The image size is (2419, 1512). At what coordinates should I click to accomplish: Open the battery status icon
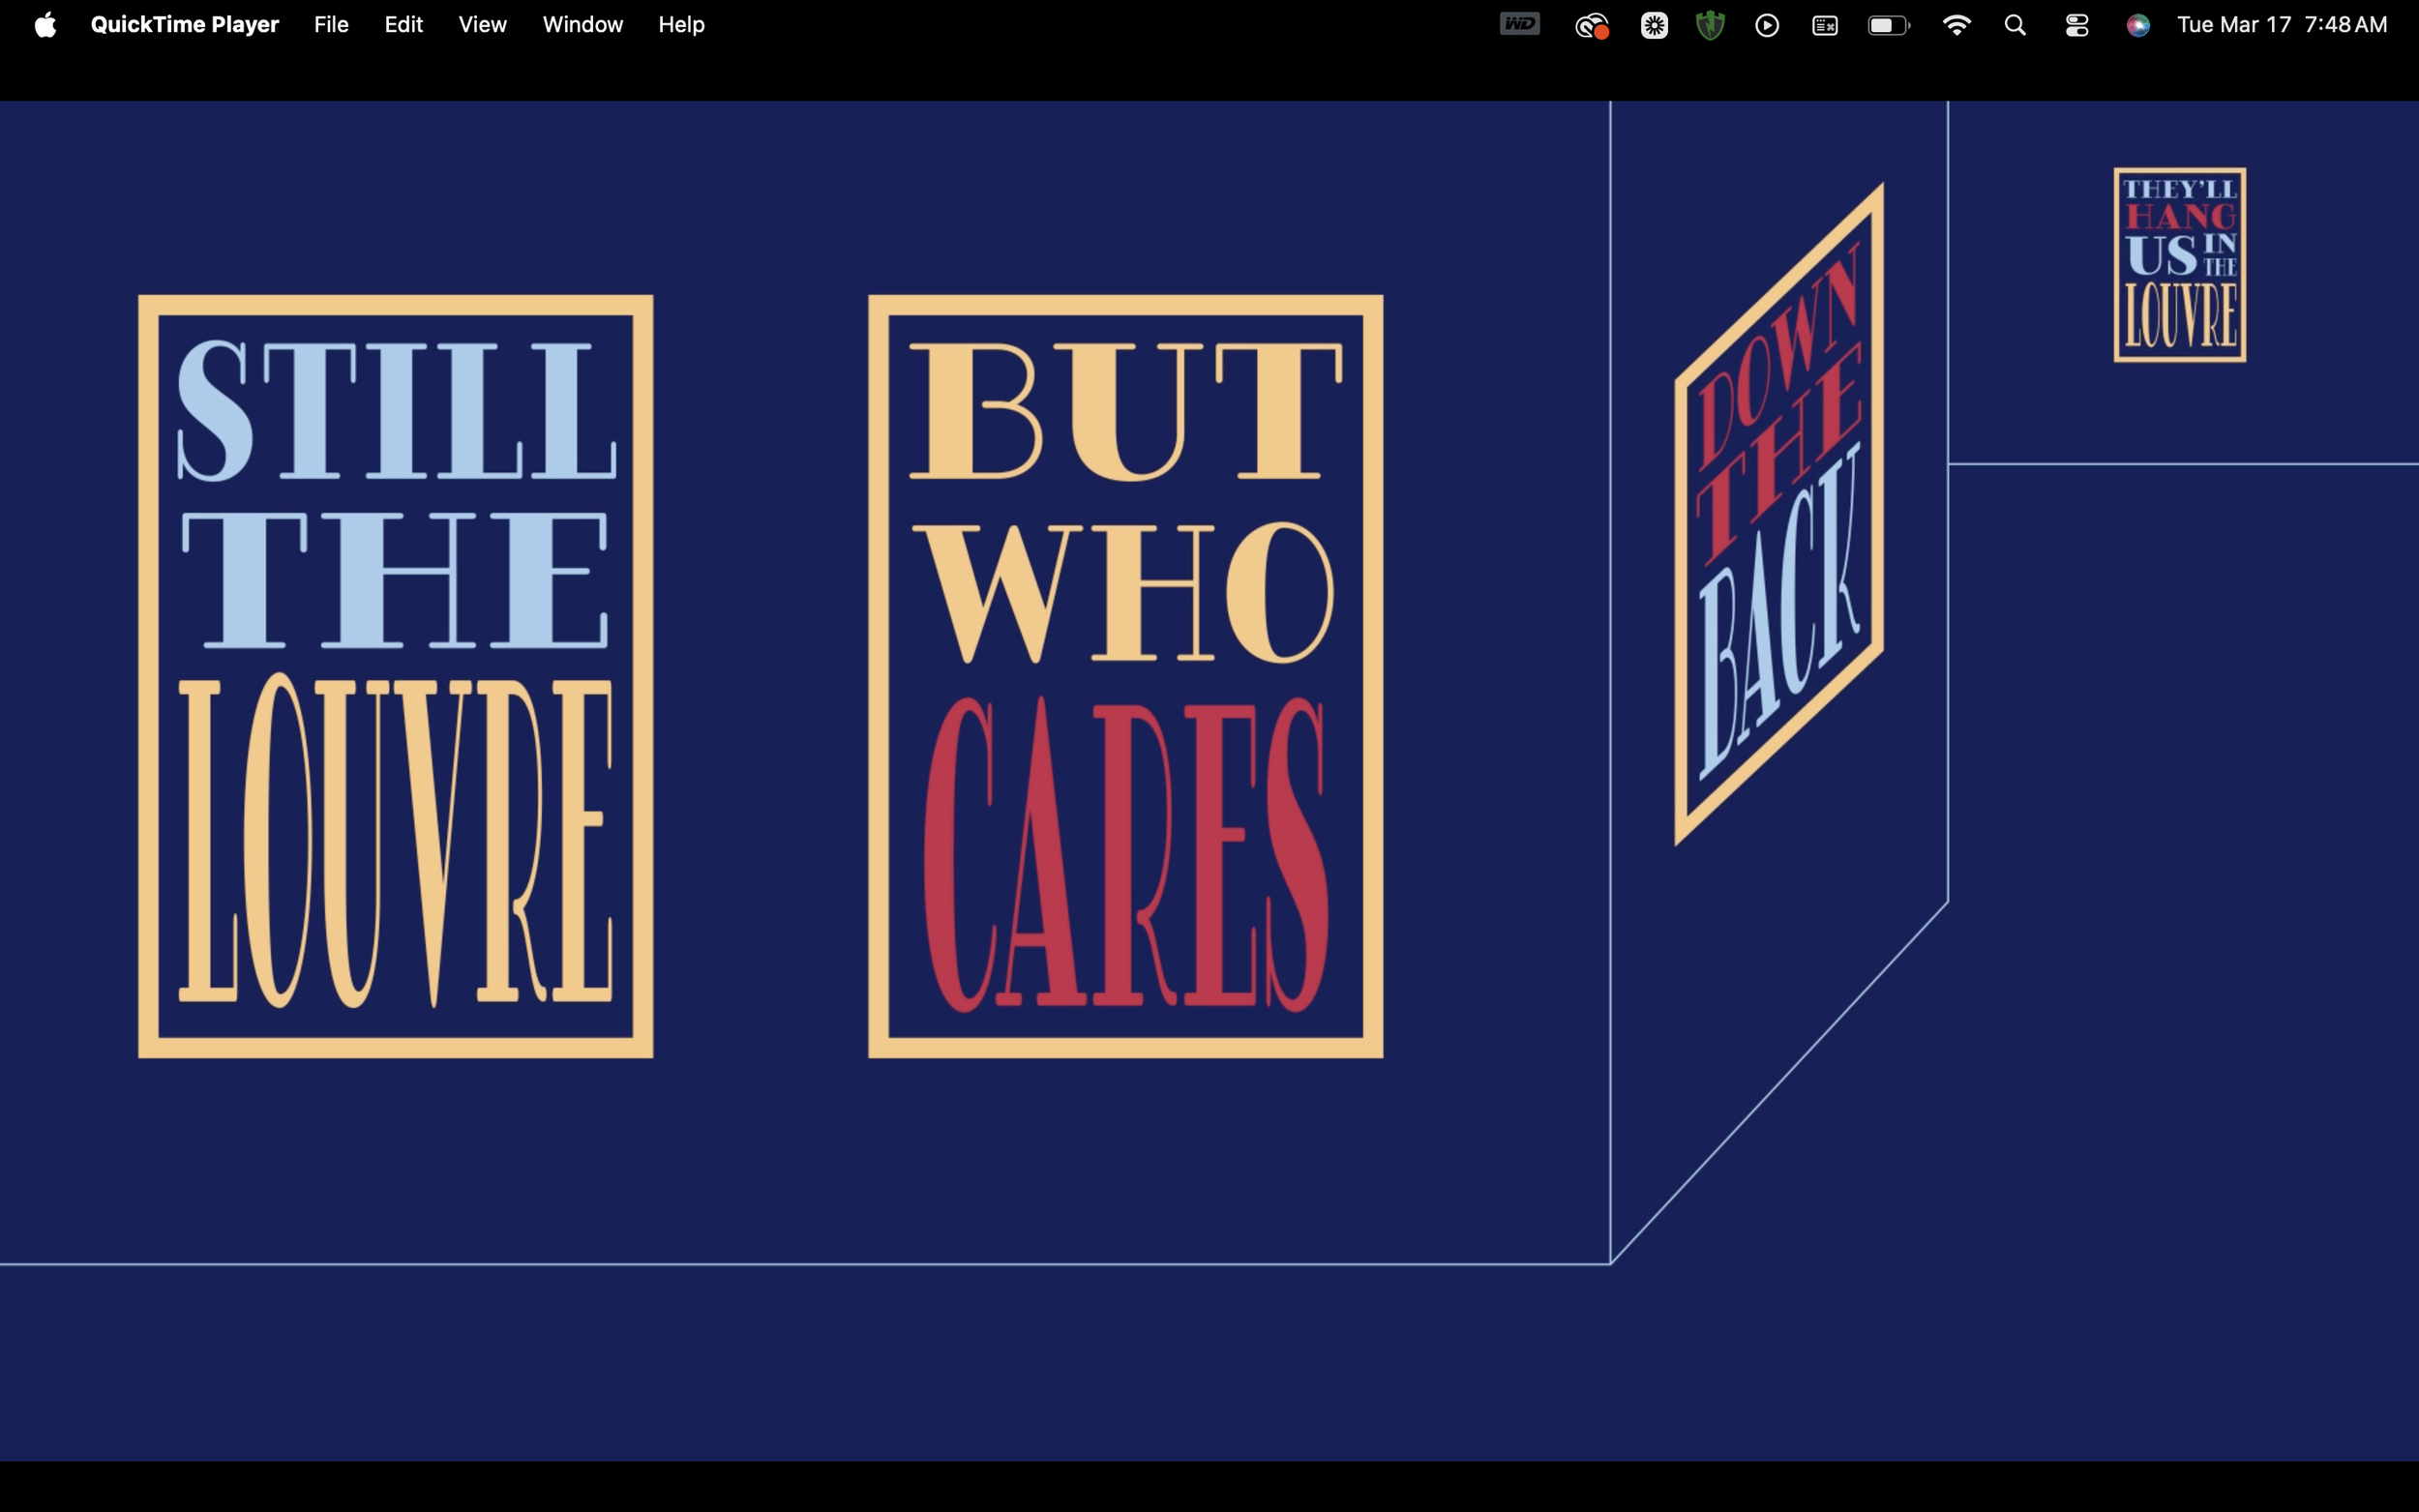point(1888,26)
